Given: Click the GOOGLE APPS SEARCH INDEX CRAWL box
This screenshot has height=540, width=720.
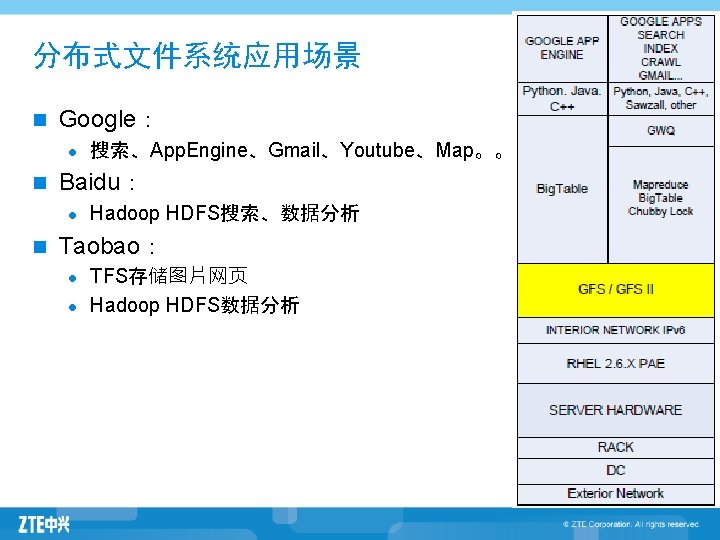Looking at the screenshot, I should (661, 49).
